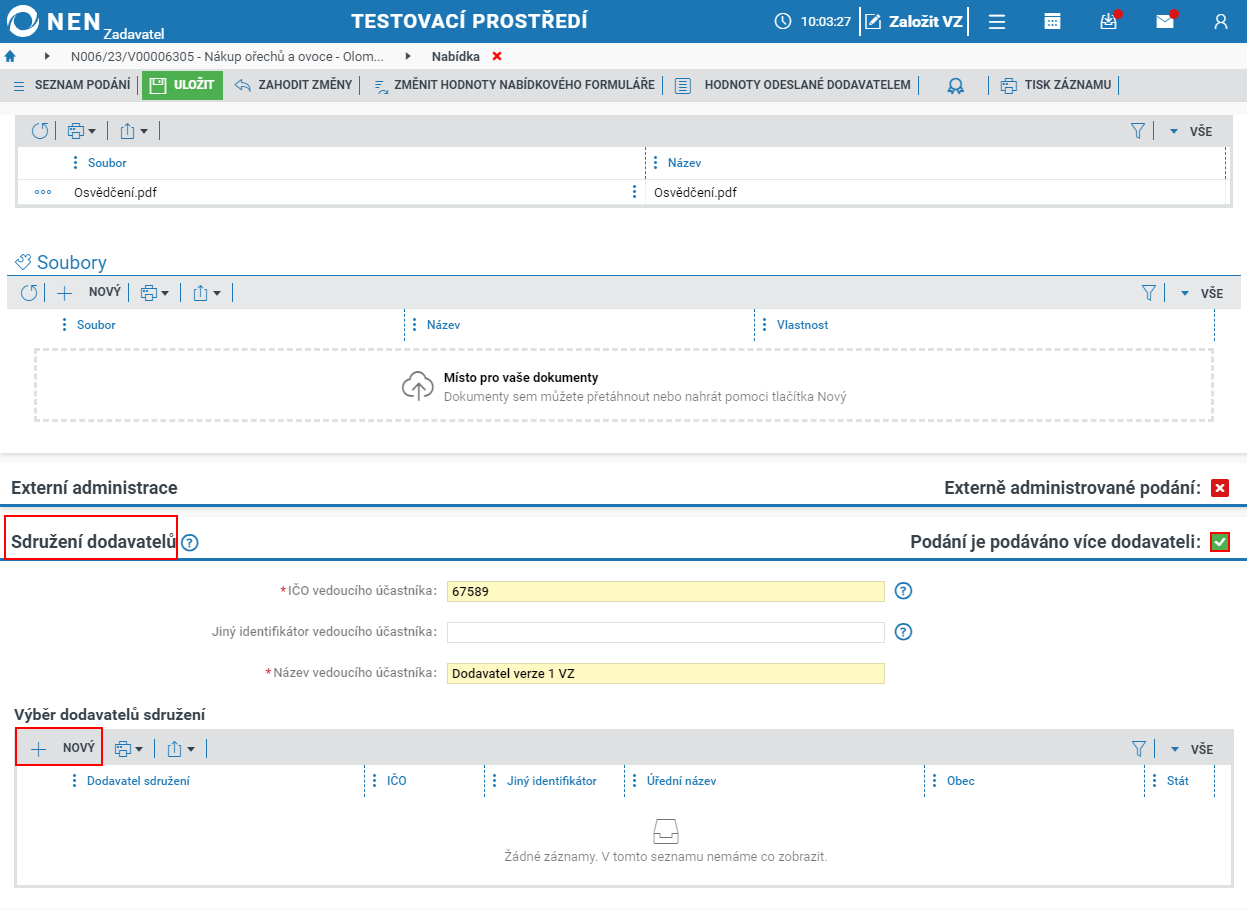Screen dimensions: 1247x910
Task: Open export dropdown in top file list toolbar
Action: (x=133, y=131)
